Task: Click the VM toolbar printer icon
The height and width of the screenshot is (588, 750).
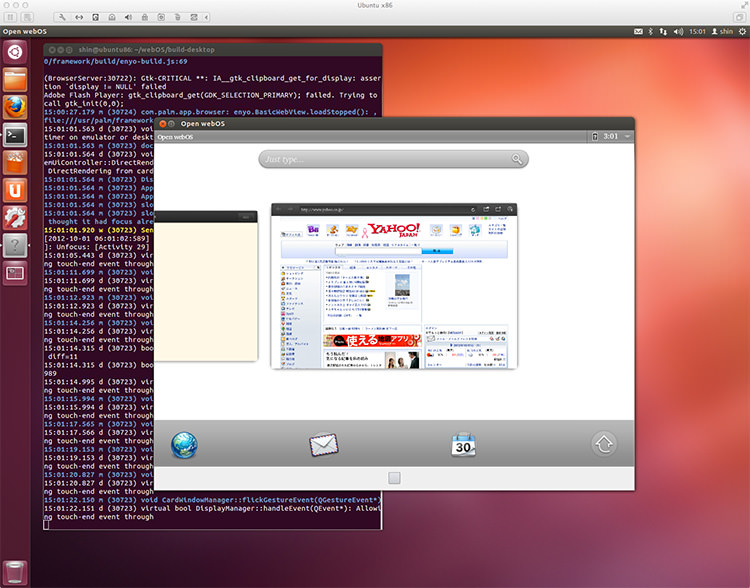Action: [x=194, y=17]
